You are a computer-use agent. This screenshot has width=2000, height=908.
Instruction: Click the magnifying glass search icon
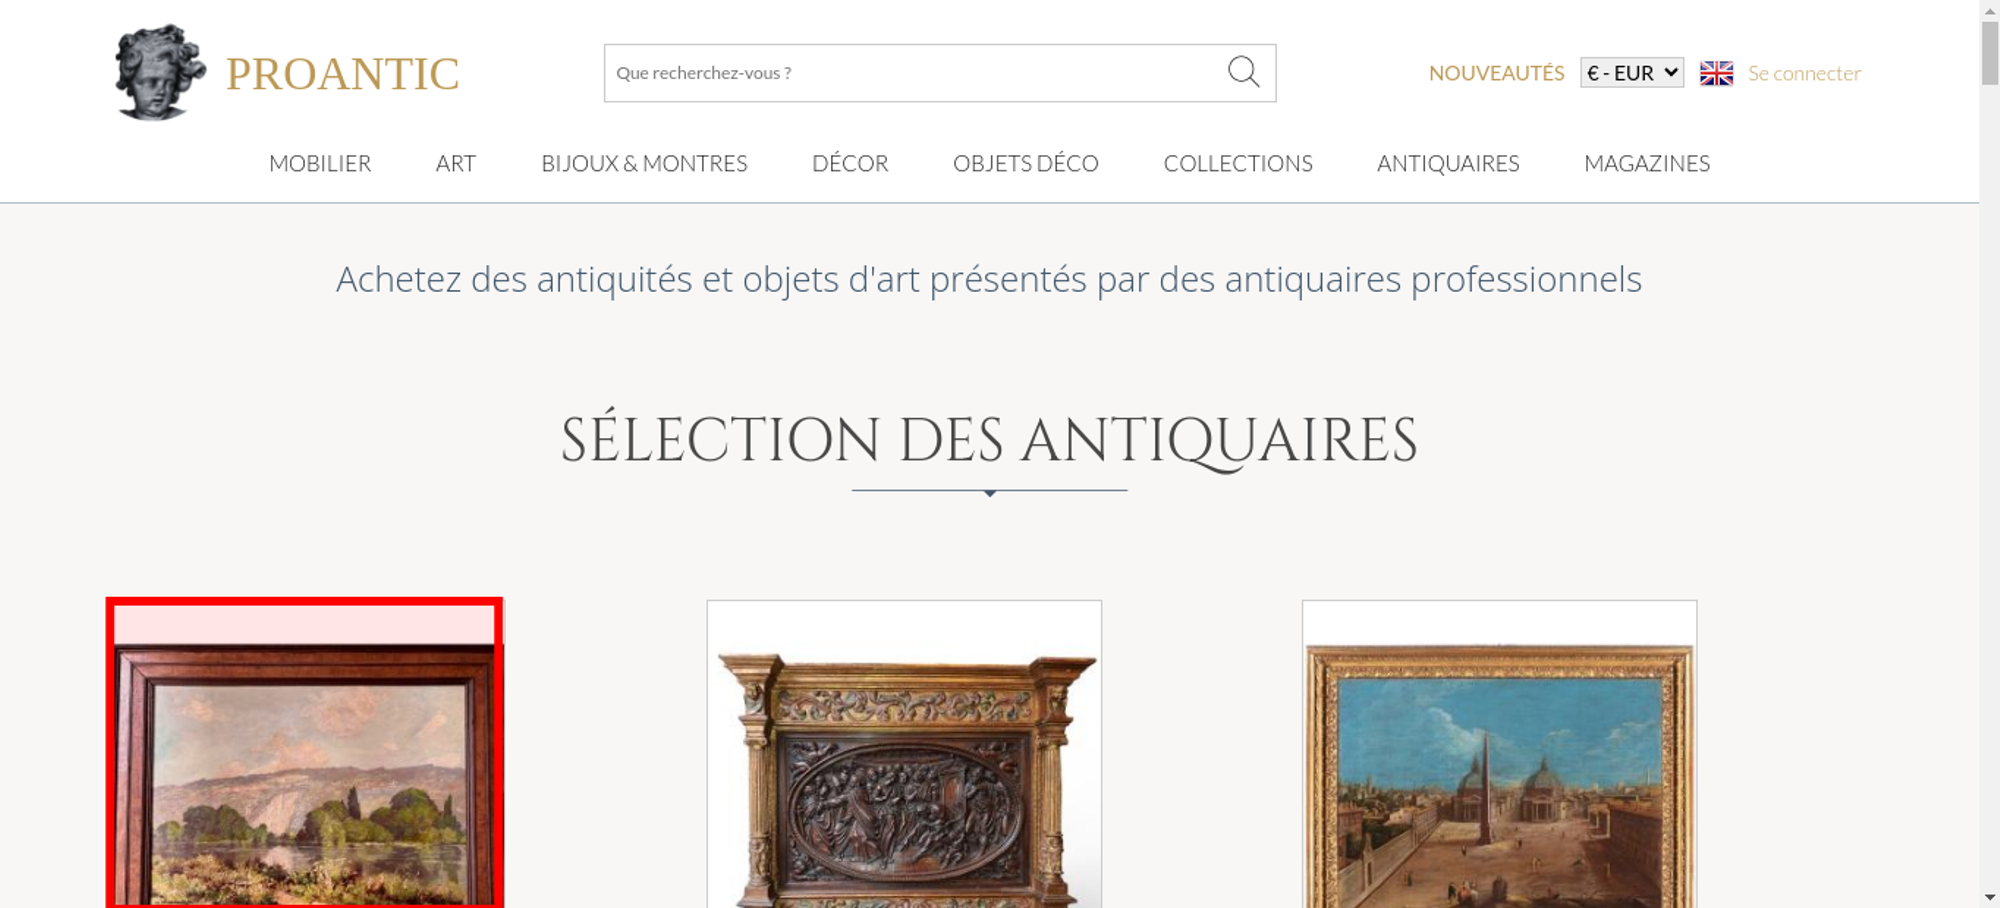[x=1243, y=72]
